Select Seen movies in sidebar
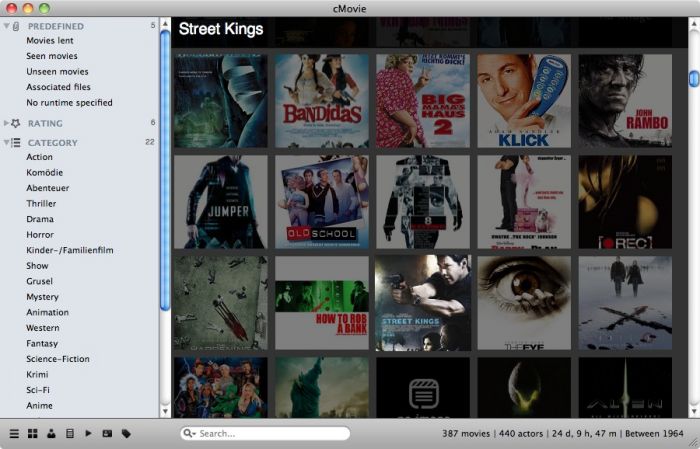The image size is (700, 449). click(x=52, y=56)
